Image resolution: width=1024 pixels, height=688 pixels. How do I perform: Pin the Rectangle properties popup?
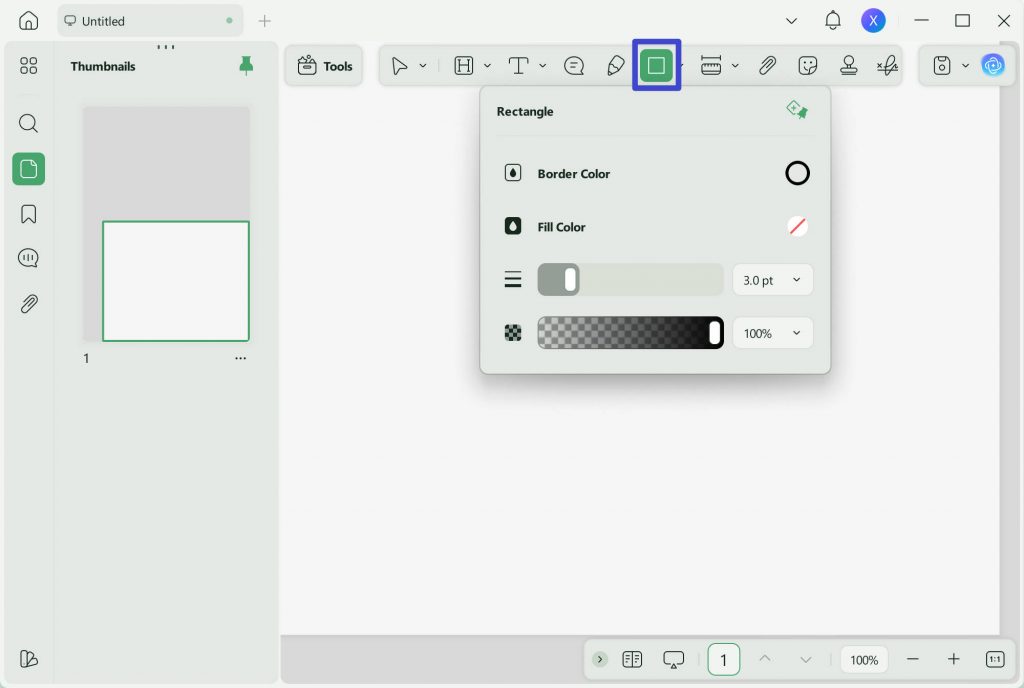[797, 110]
